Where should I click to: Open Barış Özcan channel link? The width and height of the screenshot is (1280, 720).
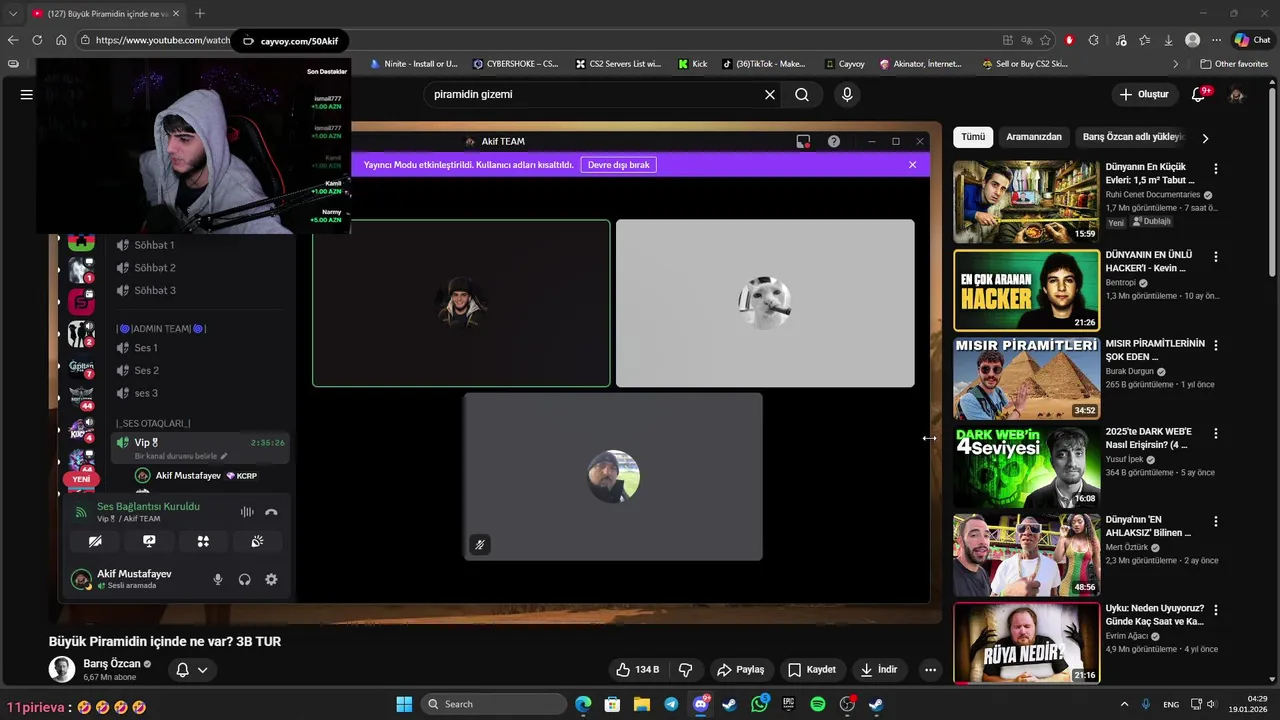click(111, 664)
